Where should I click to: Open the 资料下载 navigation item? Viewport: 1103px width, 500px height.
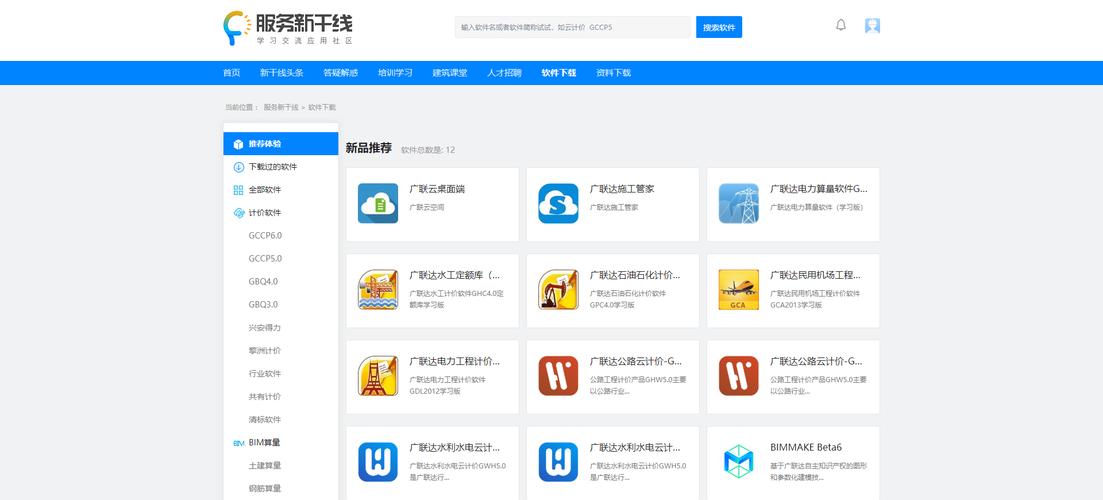click(613, 72)
